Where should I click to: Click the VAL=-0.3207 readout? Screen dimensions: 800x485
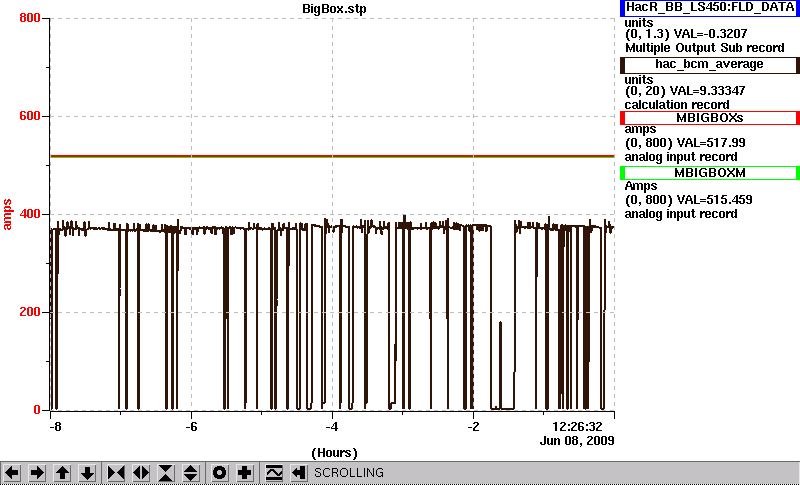click(711, 34)
